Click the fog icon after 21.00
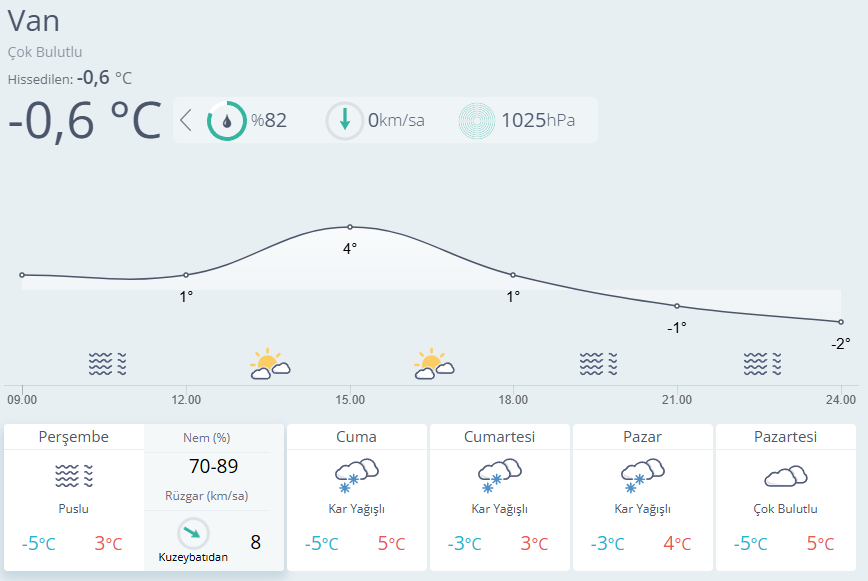This screenshot has width=868, height=581. tap(762, 364)
